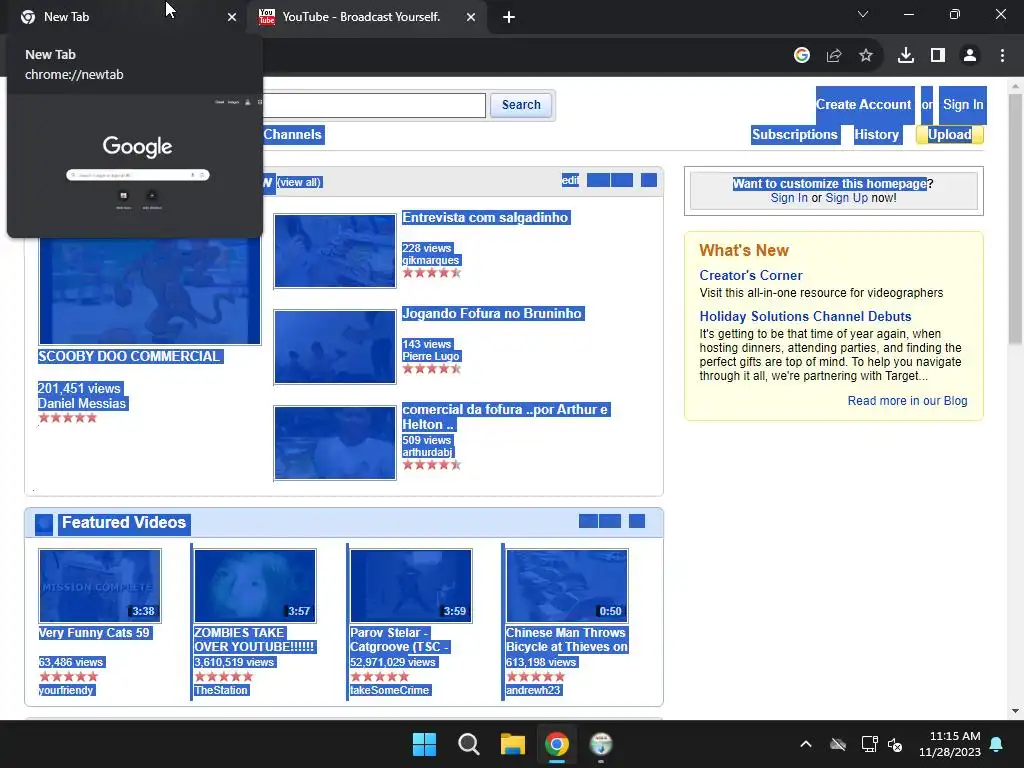The image size is (1024, 768).
Task: Open File Explorer from taskbar
Action: [x=513, y=744]
